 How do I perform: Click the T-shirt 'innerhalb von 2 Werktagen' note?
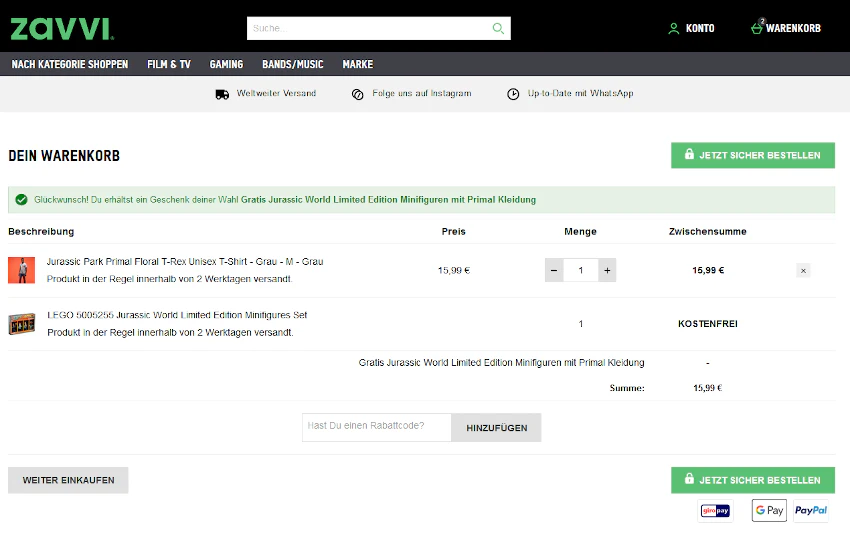point(170,279)
